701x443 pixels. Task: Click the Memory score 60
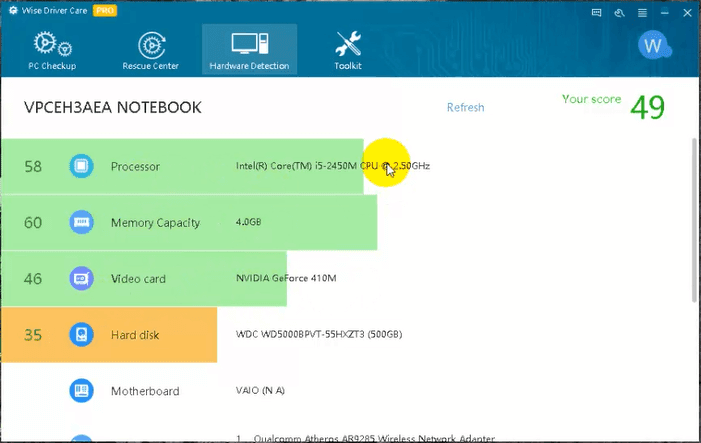tap(33, 223)
